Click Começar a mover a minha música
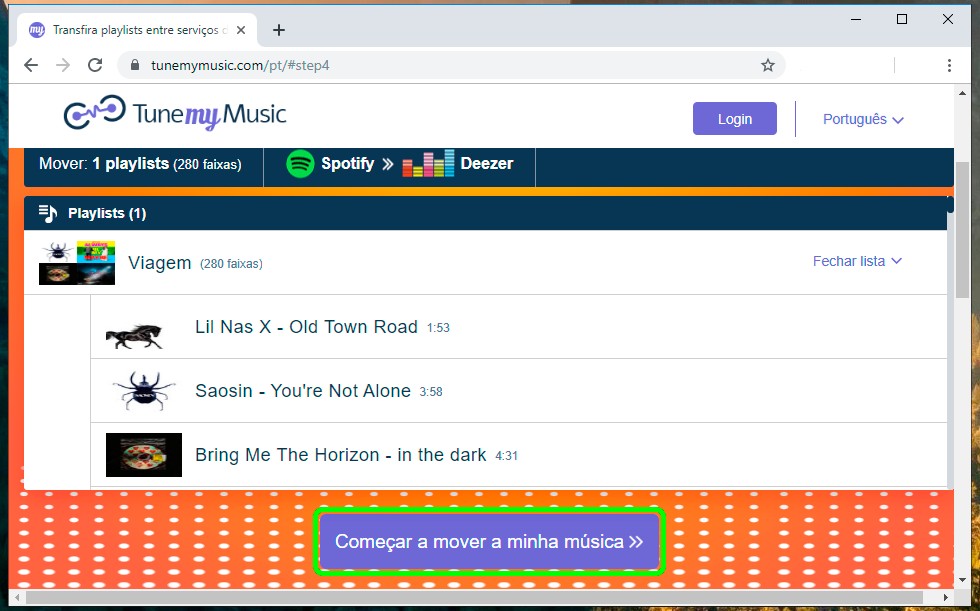 (x=489, y=542)
